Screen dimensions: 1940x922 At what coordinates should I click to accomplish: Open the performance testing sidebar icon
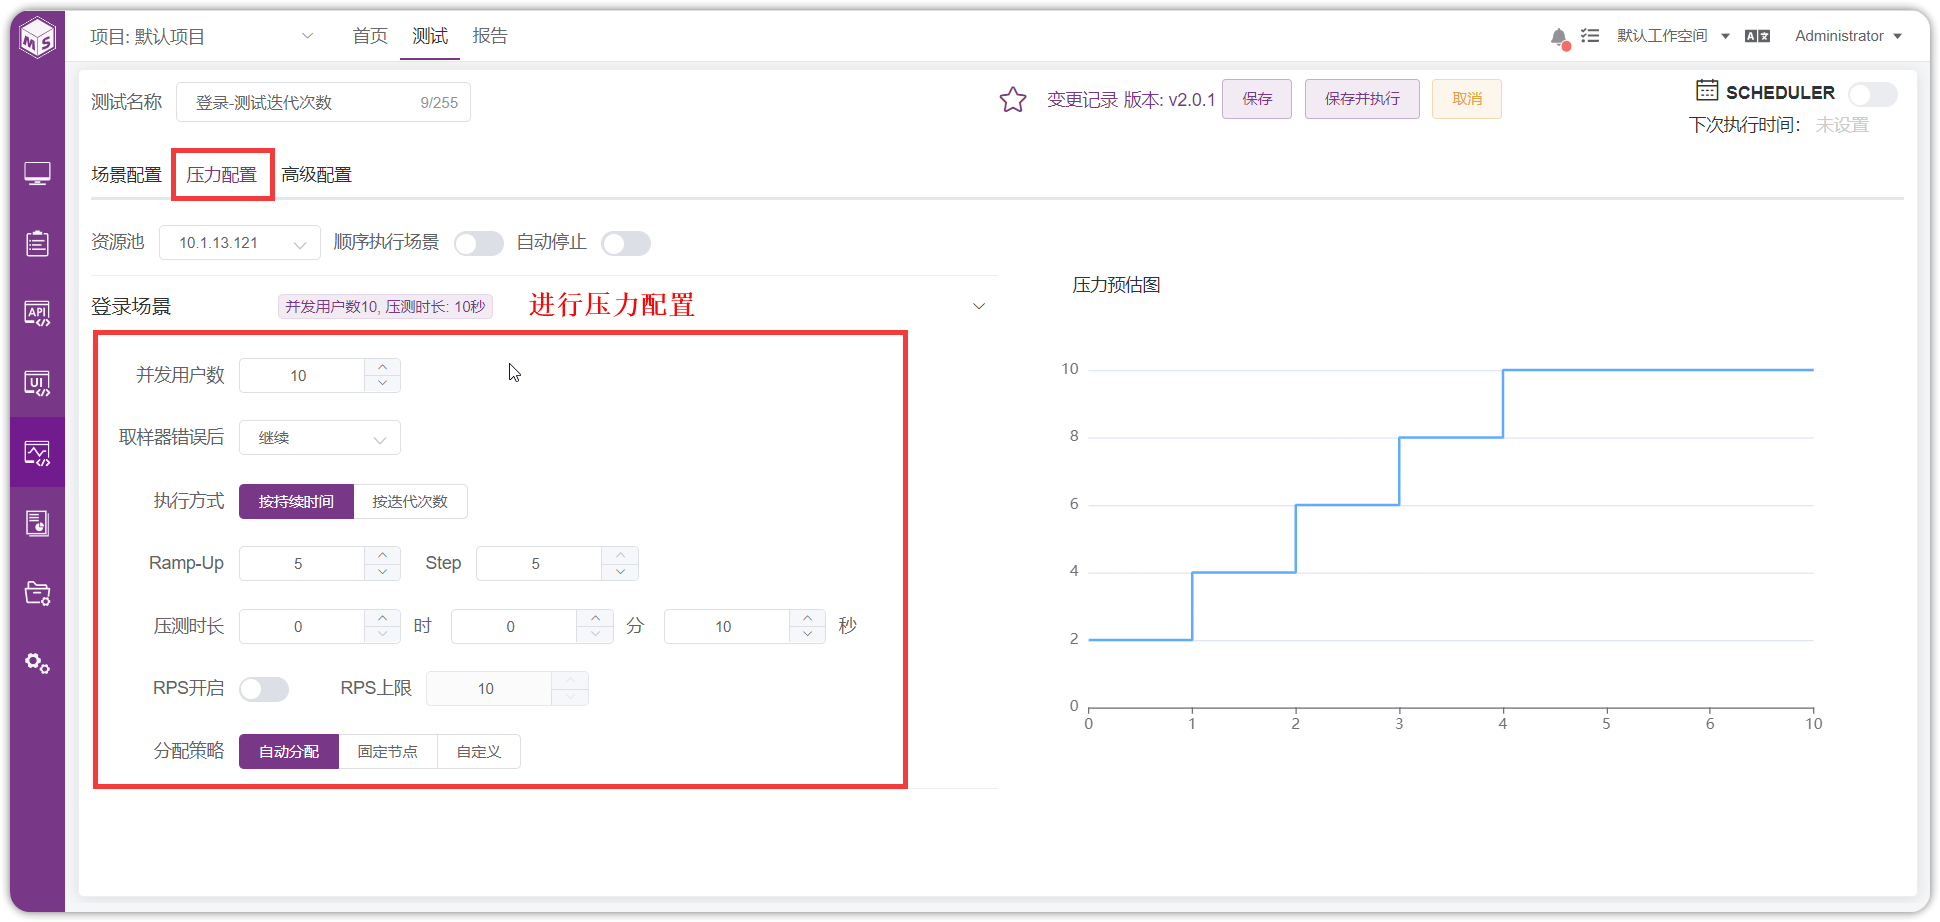tap(38, 453)
